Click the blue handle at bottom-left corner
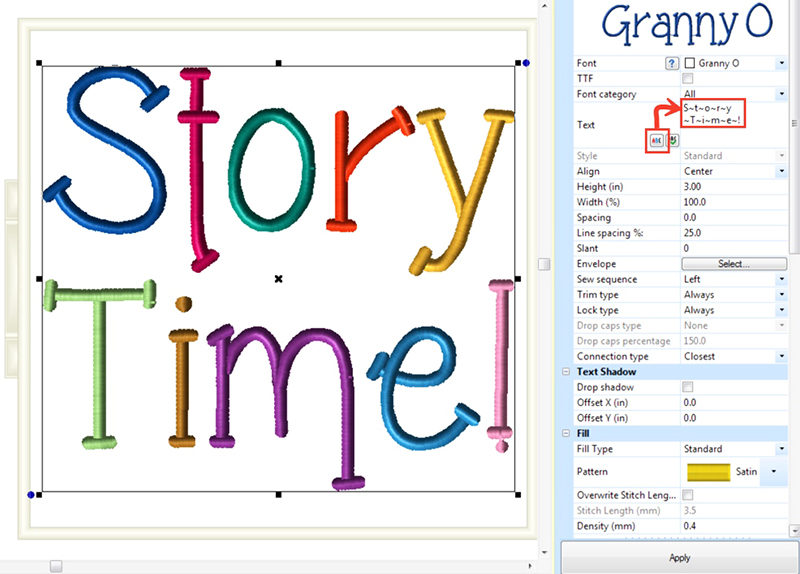This screenshot has height=574, width=800. (x=31, y=495)
